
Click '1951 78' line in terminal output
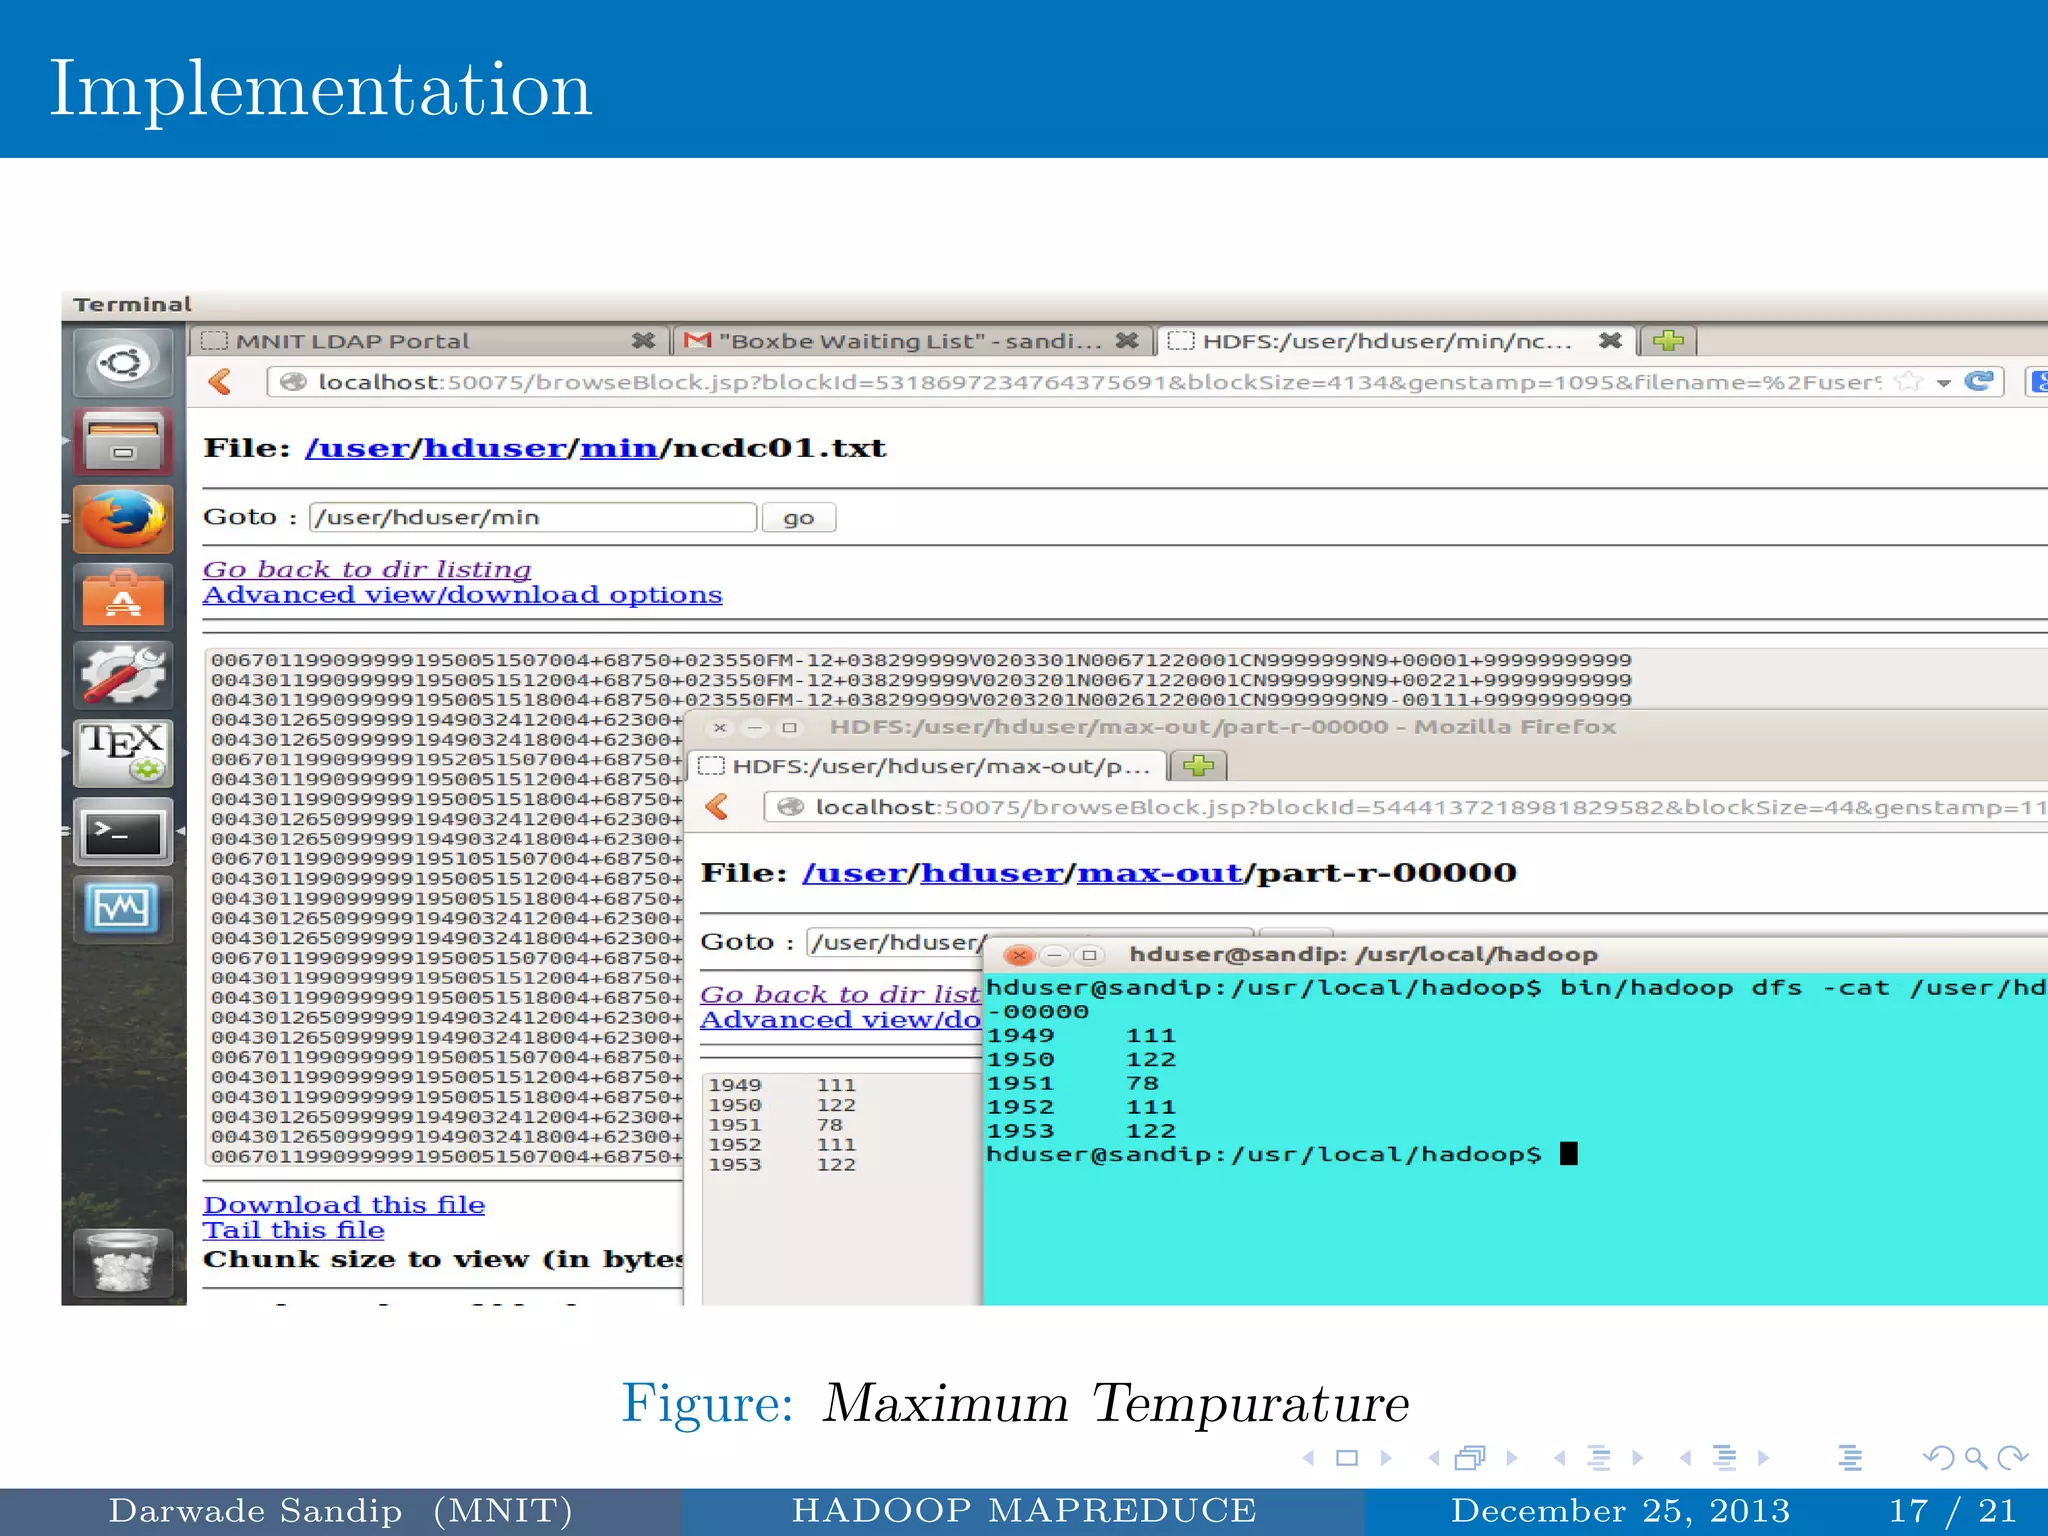(1073, 1083)
